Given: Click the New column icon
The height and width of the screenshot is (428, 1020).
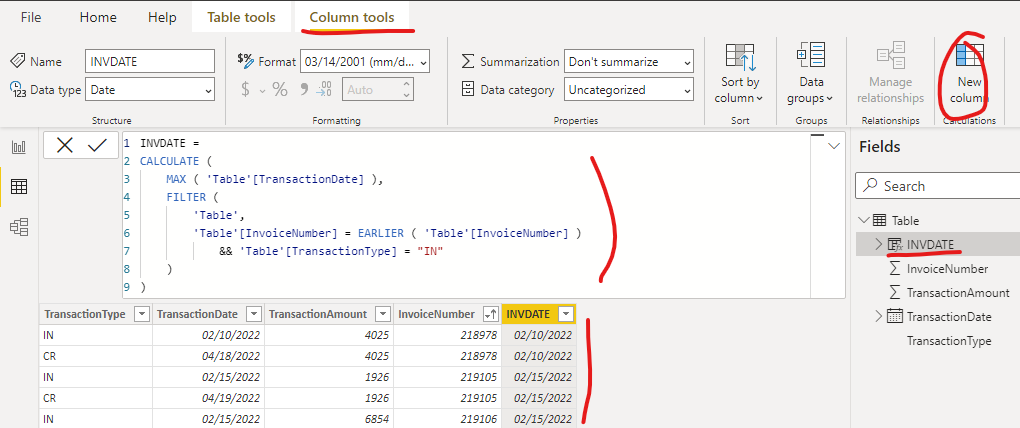Looking at the screenshot, I should click(969, 57).
